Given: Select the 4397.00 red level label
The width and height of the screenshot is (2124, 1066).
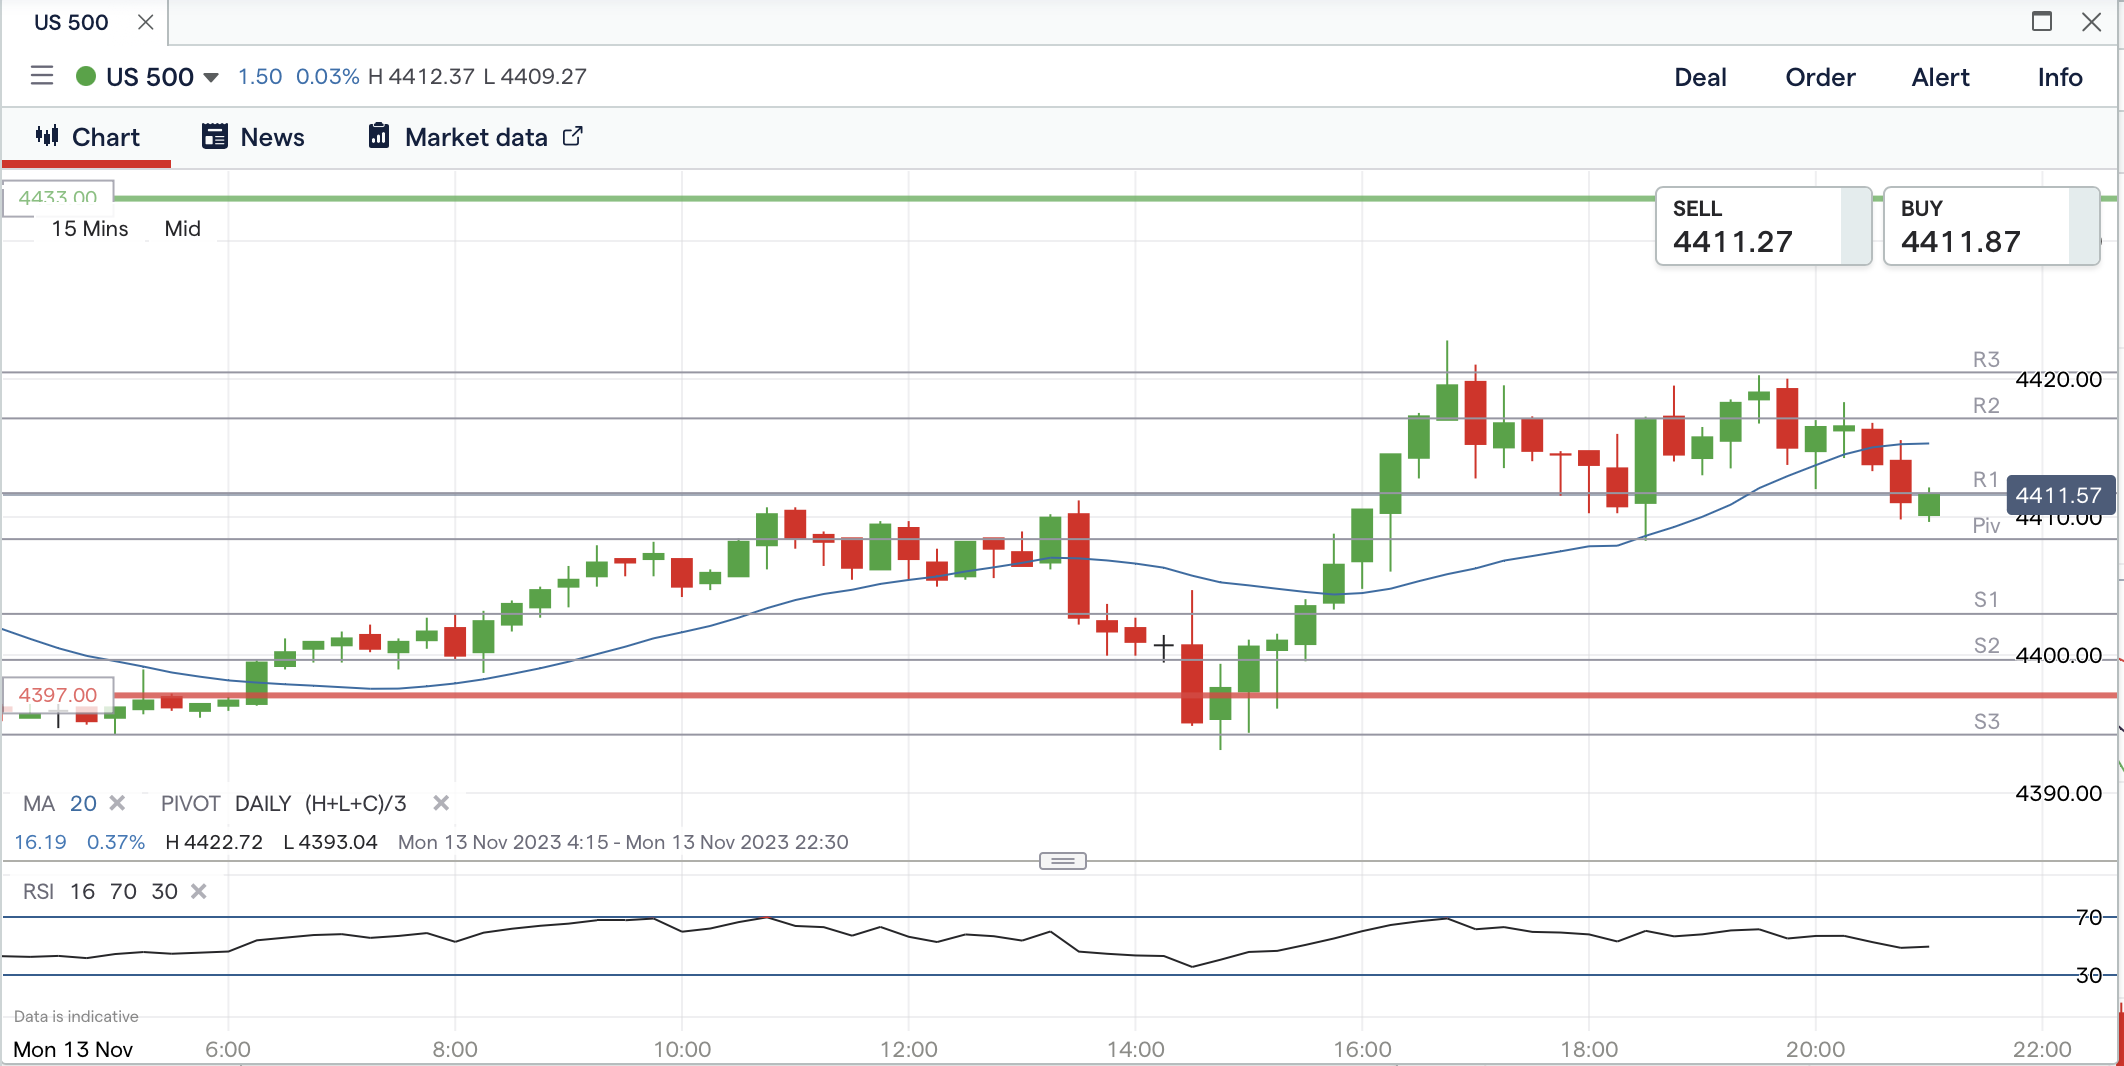Looking at the screenshot, I should click(58, 695).
